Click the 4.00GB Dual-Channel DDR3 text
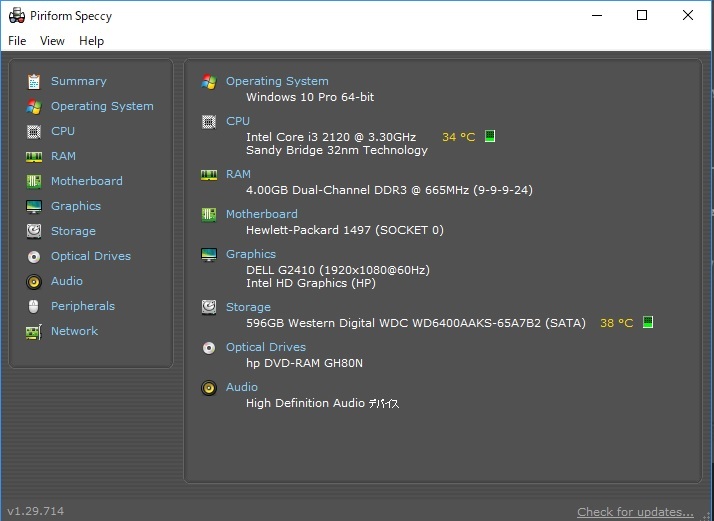714x521 pixels. tap(389, 190)
